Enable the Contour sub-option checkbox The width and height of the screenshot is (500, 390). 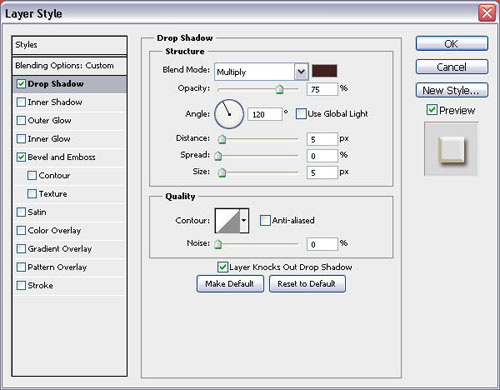tap(32, 175)
